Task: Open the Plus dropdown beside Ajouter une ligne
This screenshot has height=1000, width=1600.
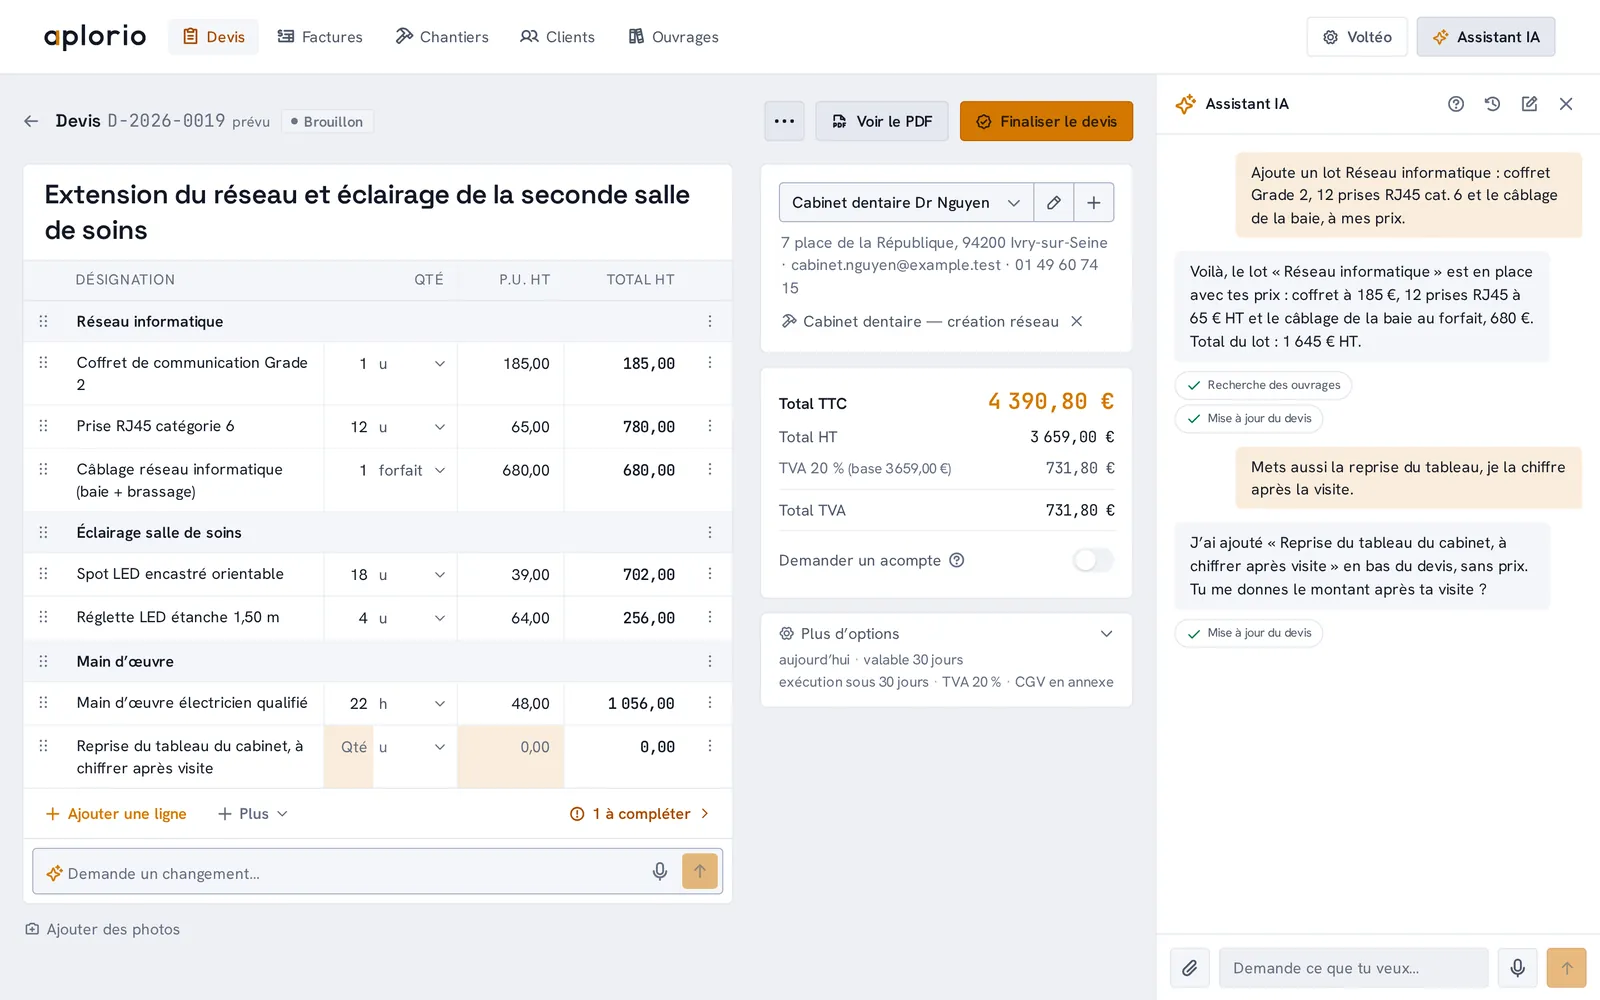Action: click(x=253, y=814)
